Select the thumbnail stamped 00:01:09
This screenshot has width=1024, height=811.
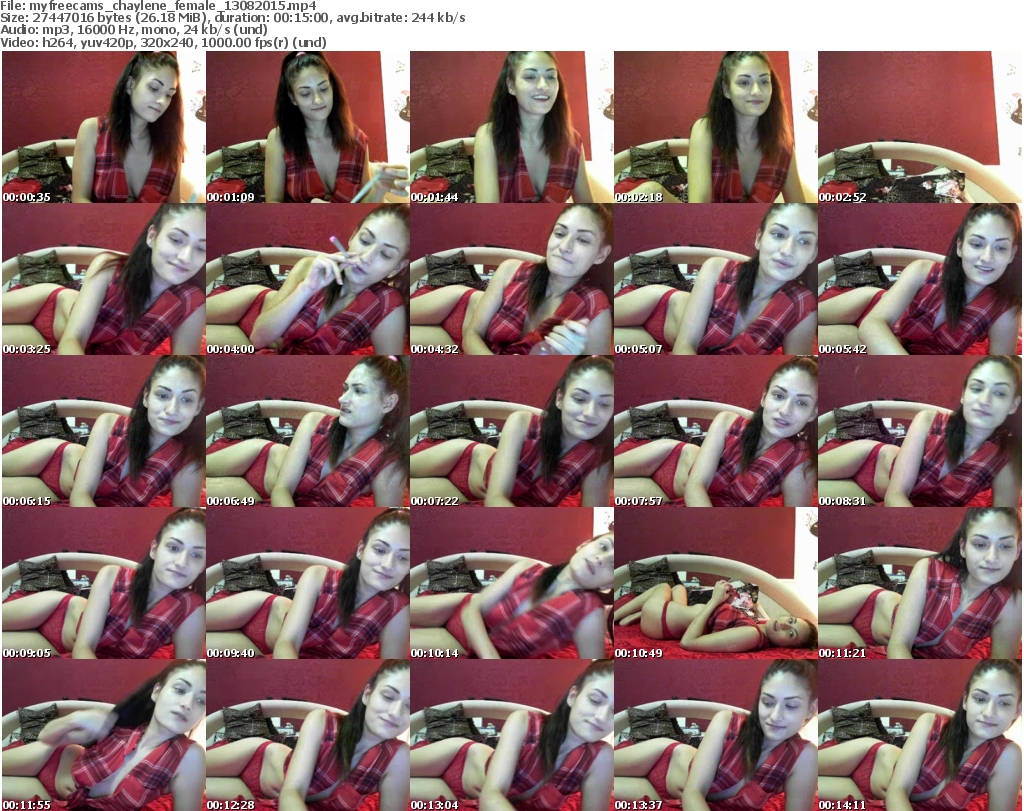coord(308,127)
